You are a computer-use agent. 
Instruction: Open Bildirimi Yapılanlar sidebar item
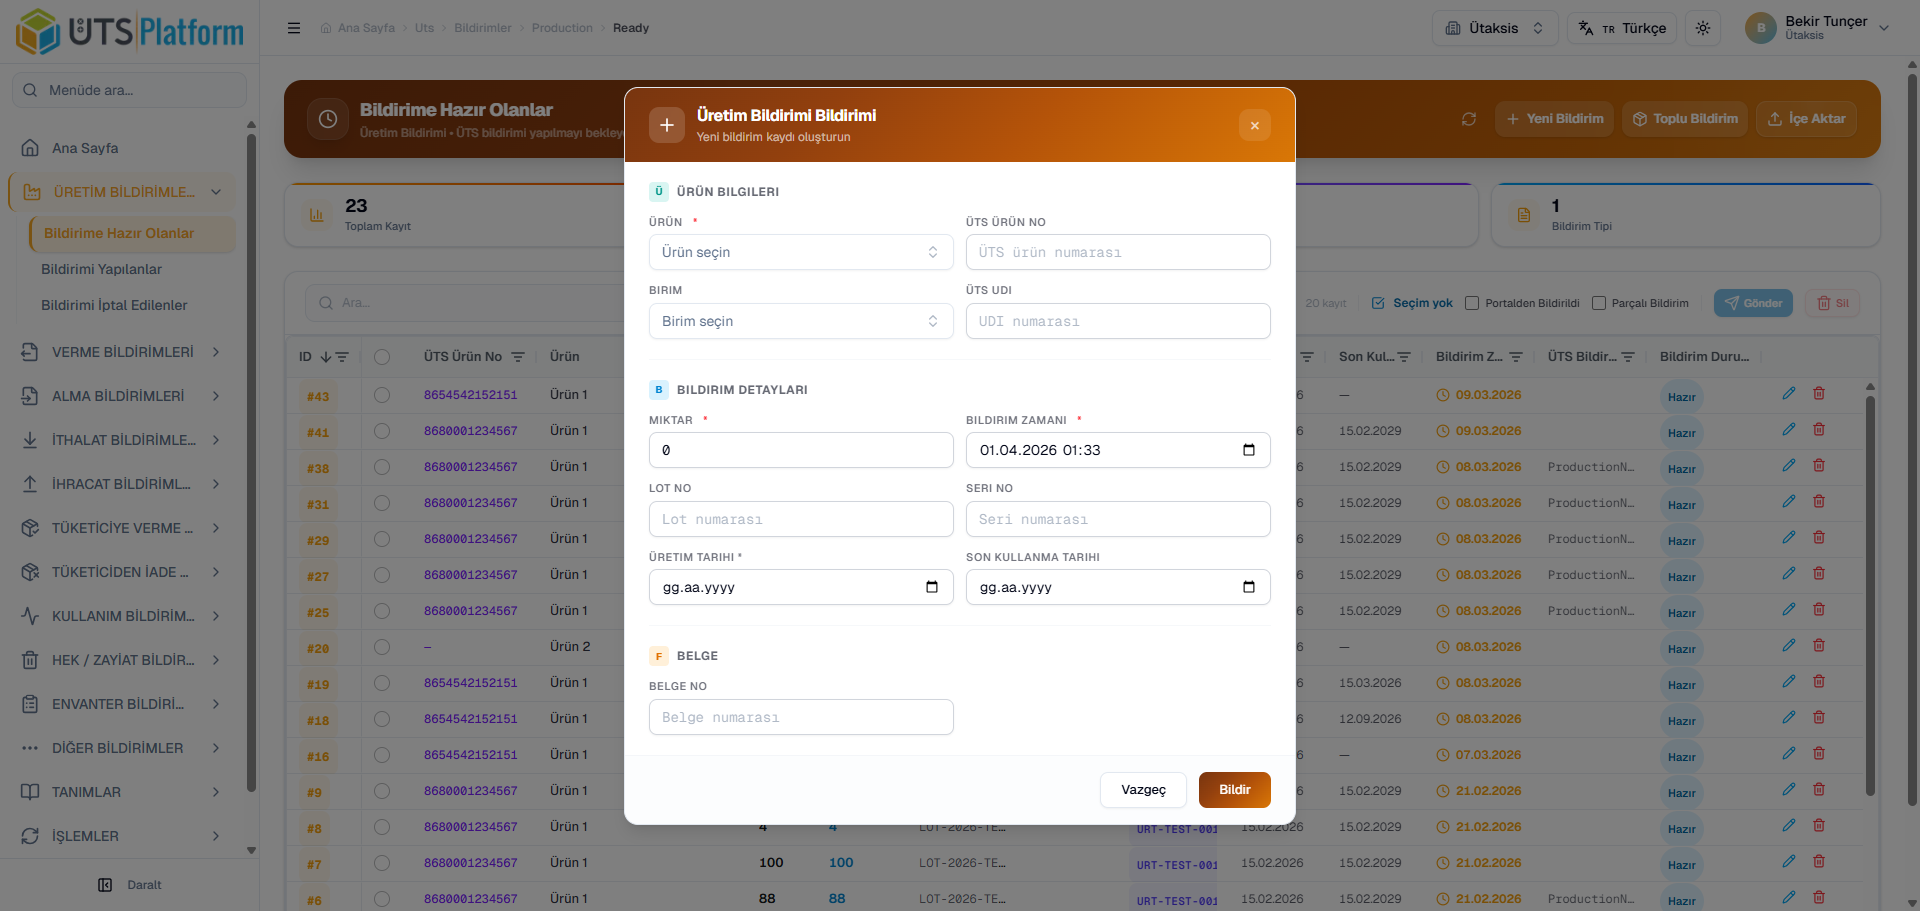[101, 269]
